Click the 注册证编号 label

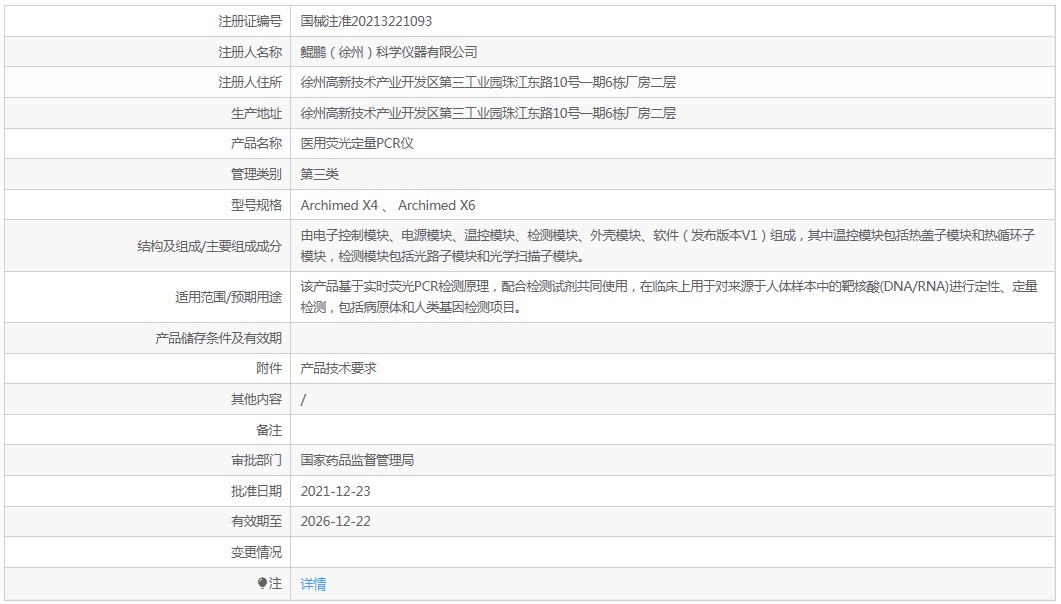click(250, 21)
